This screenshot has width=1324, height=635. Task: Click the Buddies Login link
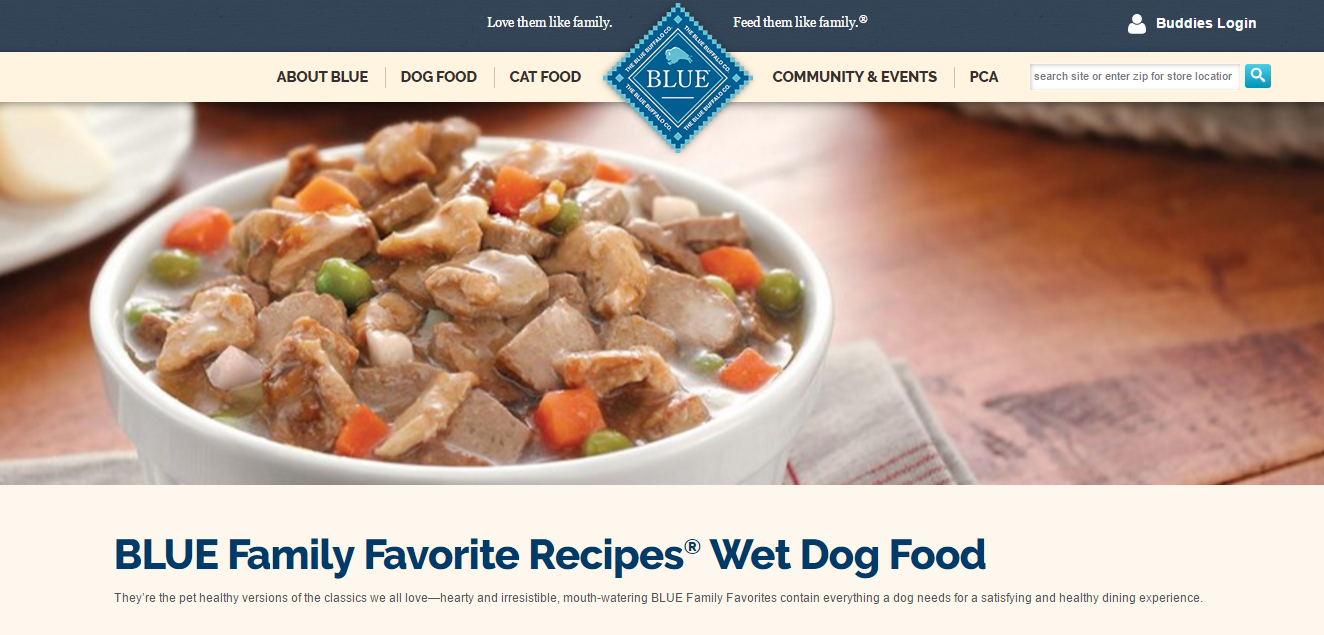1206,23
